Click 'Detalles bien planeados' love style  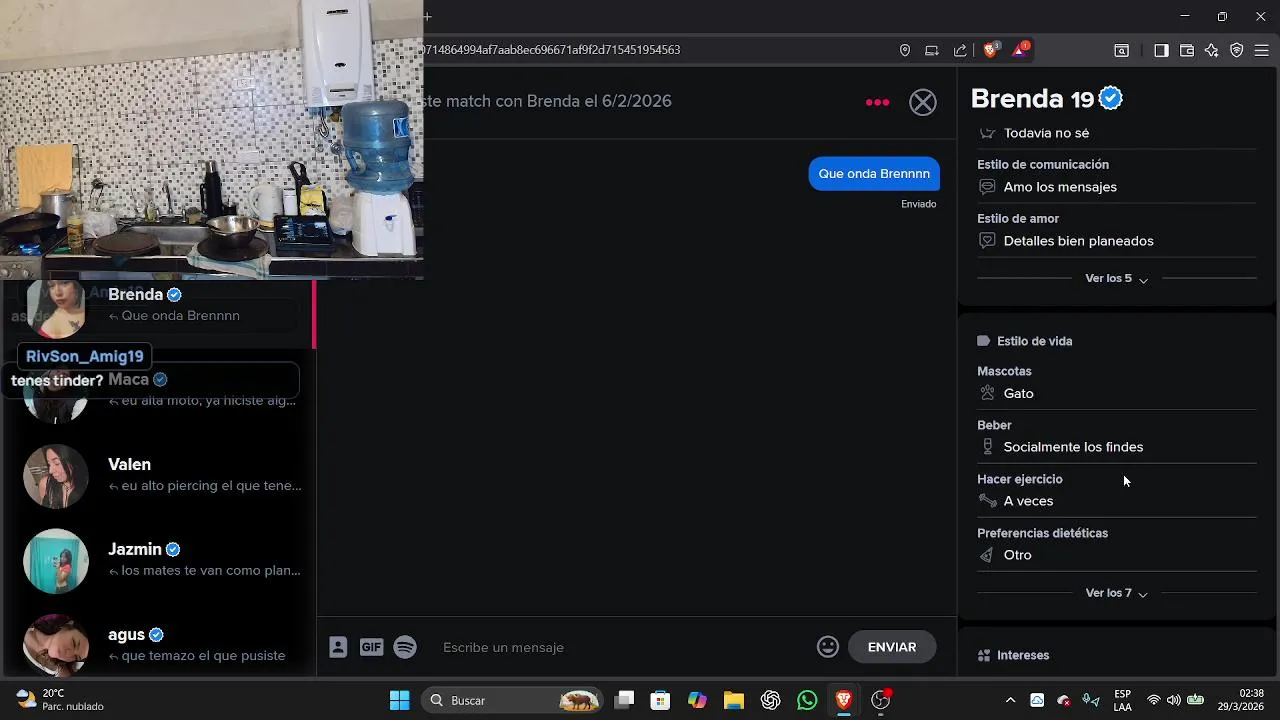click(x=1078, y=241)
